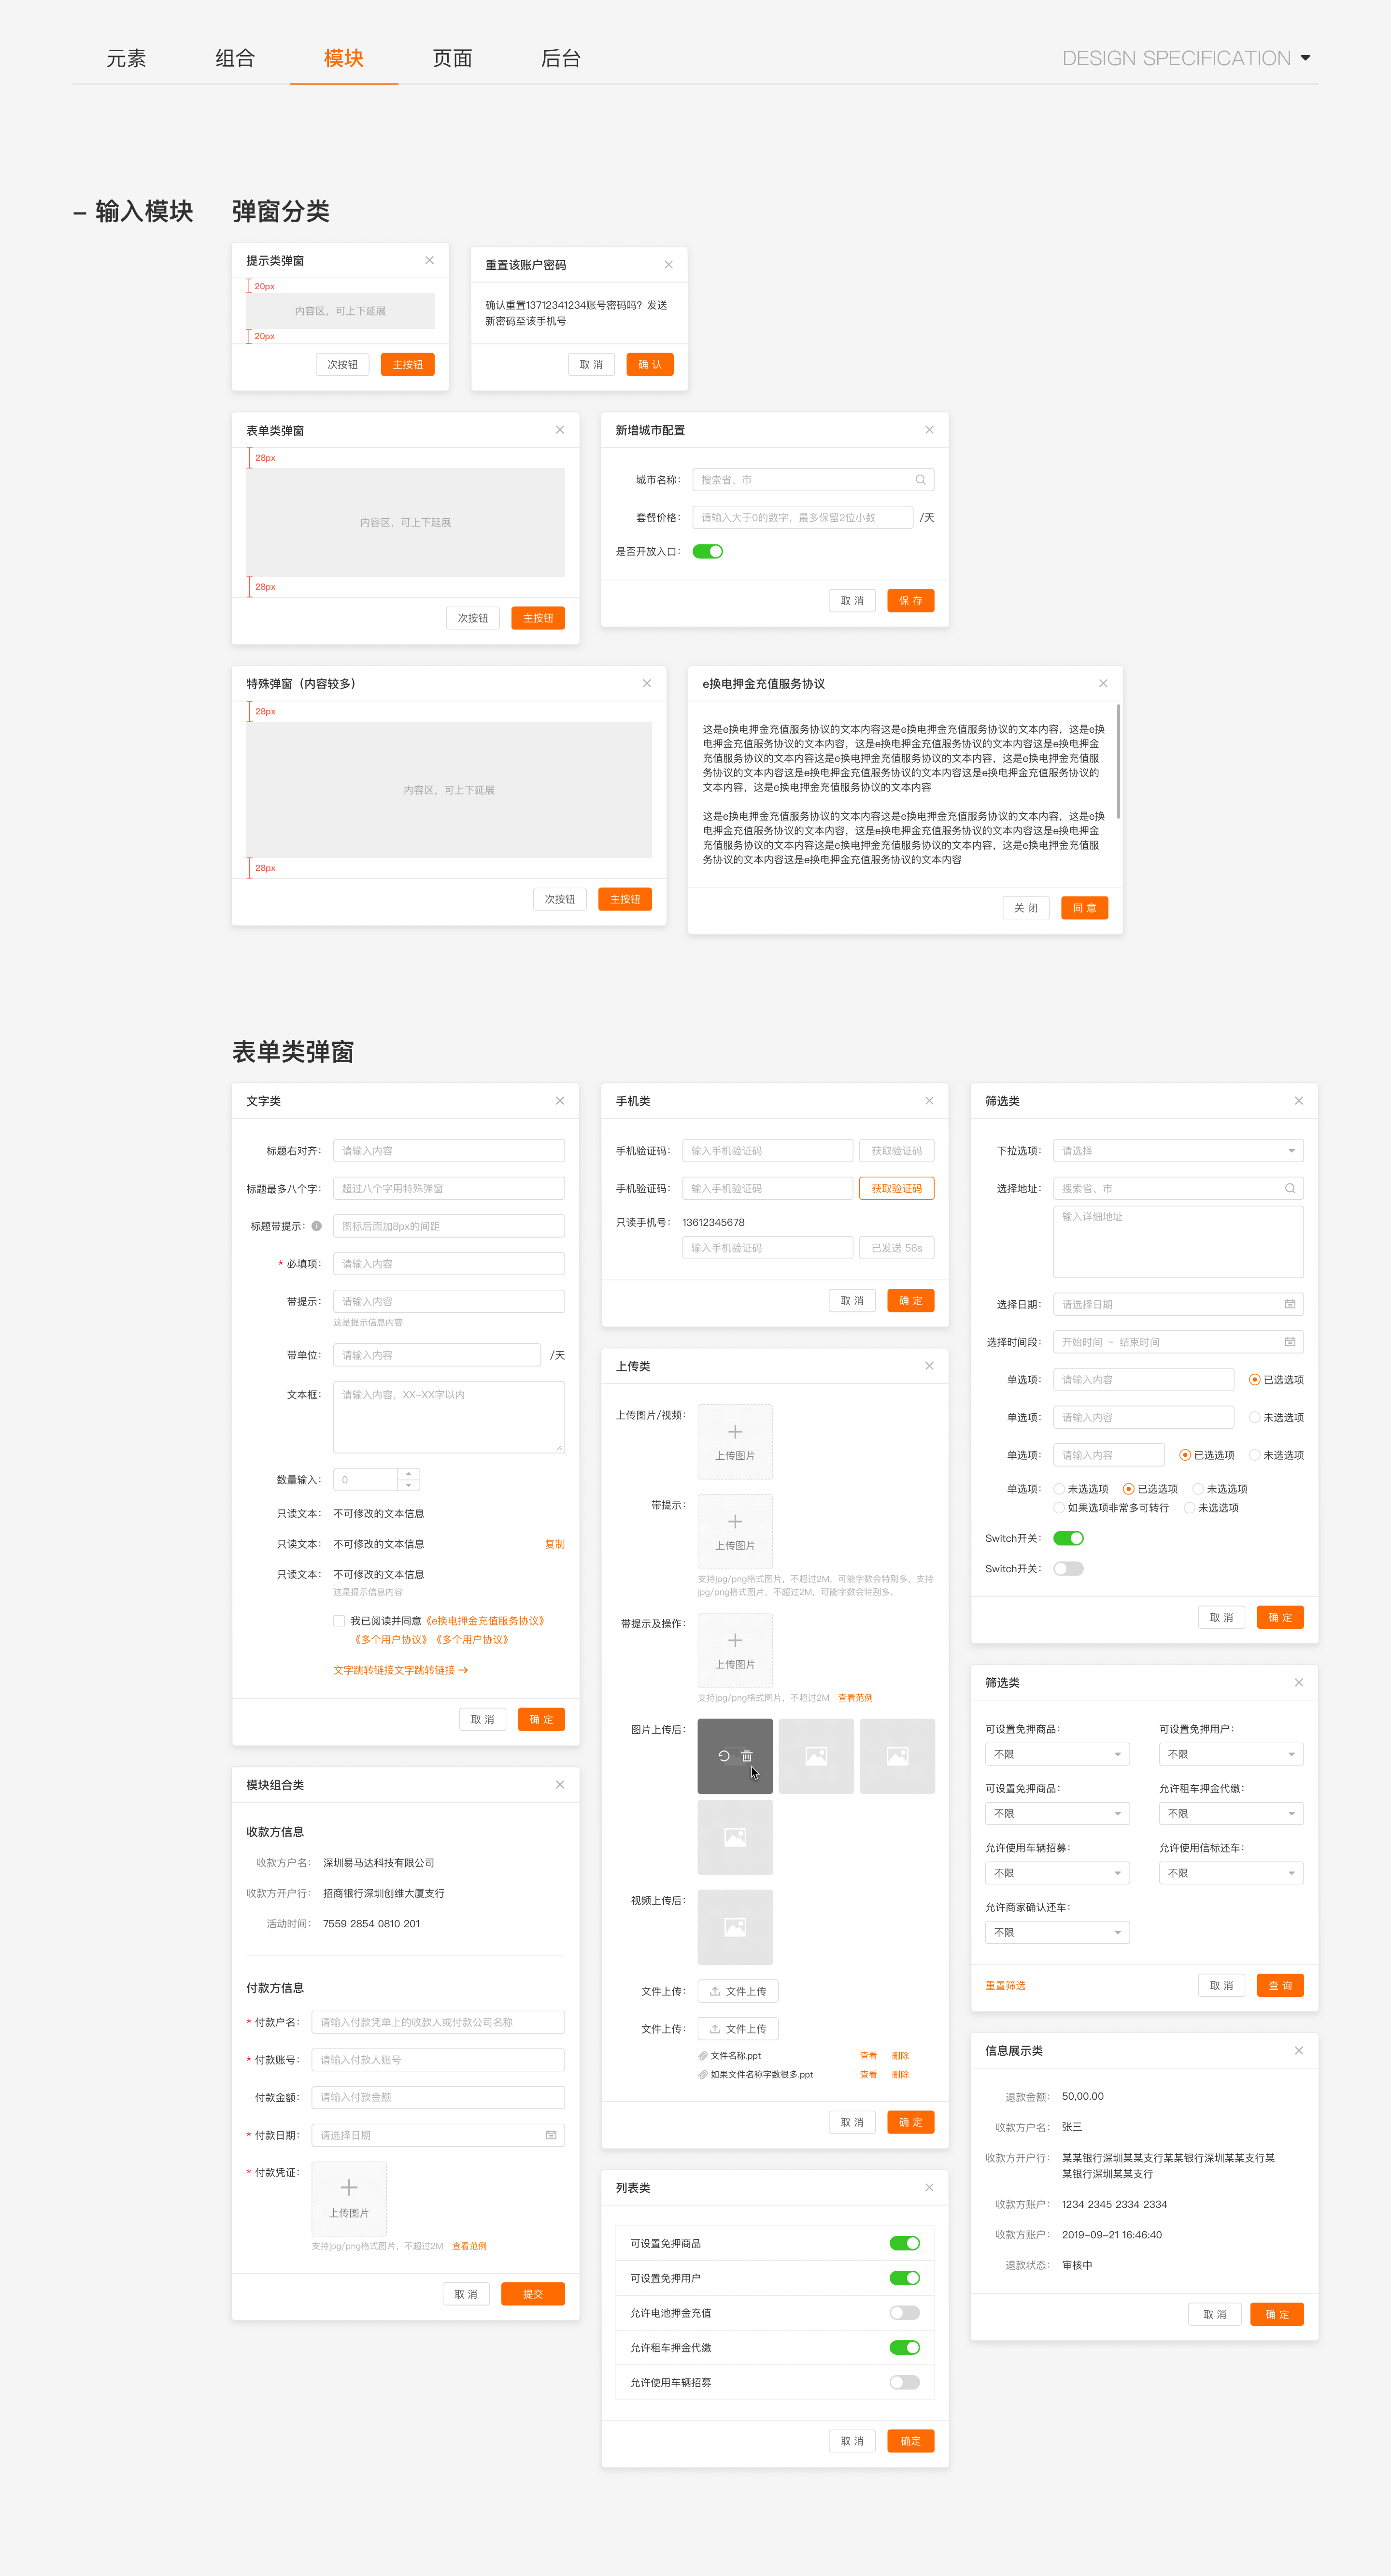Click the 复制 link beside 只读文本

(555, 1544)
